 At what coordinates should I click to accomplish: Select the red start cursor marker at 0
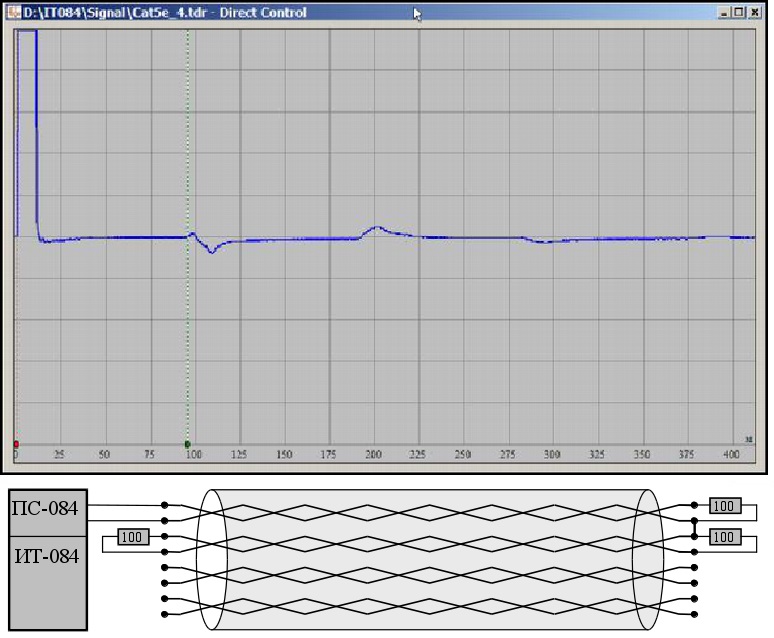16,444
